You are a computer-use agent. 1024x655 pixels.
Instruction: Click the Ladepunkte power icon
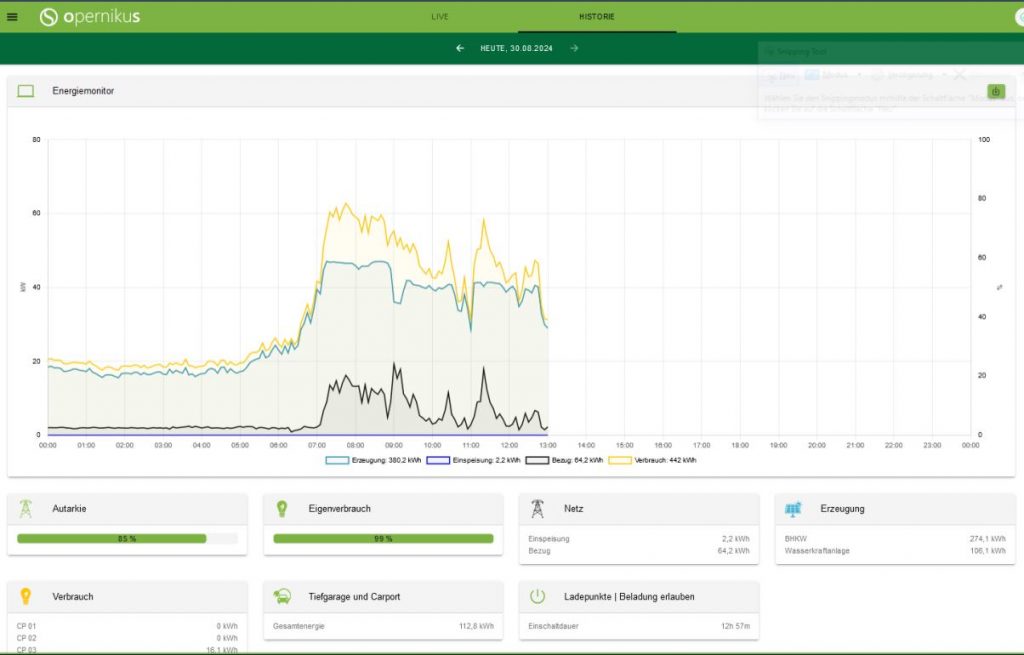(x=537, y=596)
